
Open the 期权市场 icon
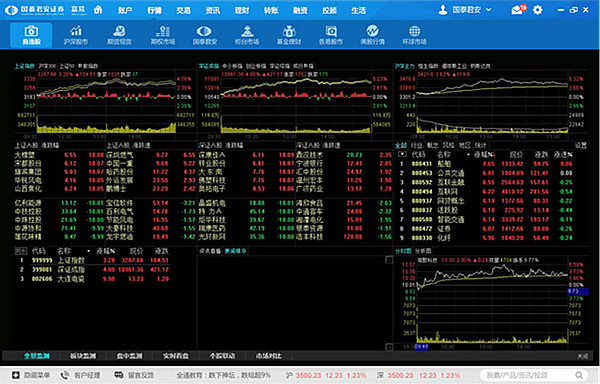point(163,35)
